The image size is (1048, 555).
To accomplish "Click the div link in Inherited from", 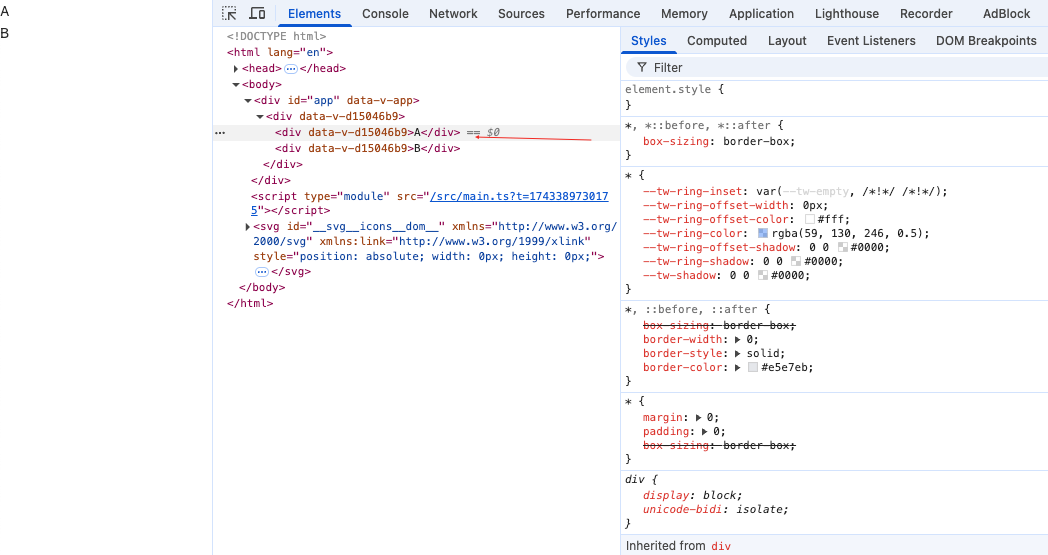I will tap(720, 546).
